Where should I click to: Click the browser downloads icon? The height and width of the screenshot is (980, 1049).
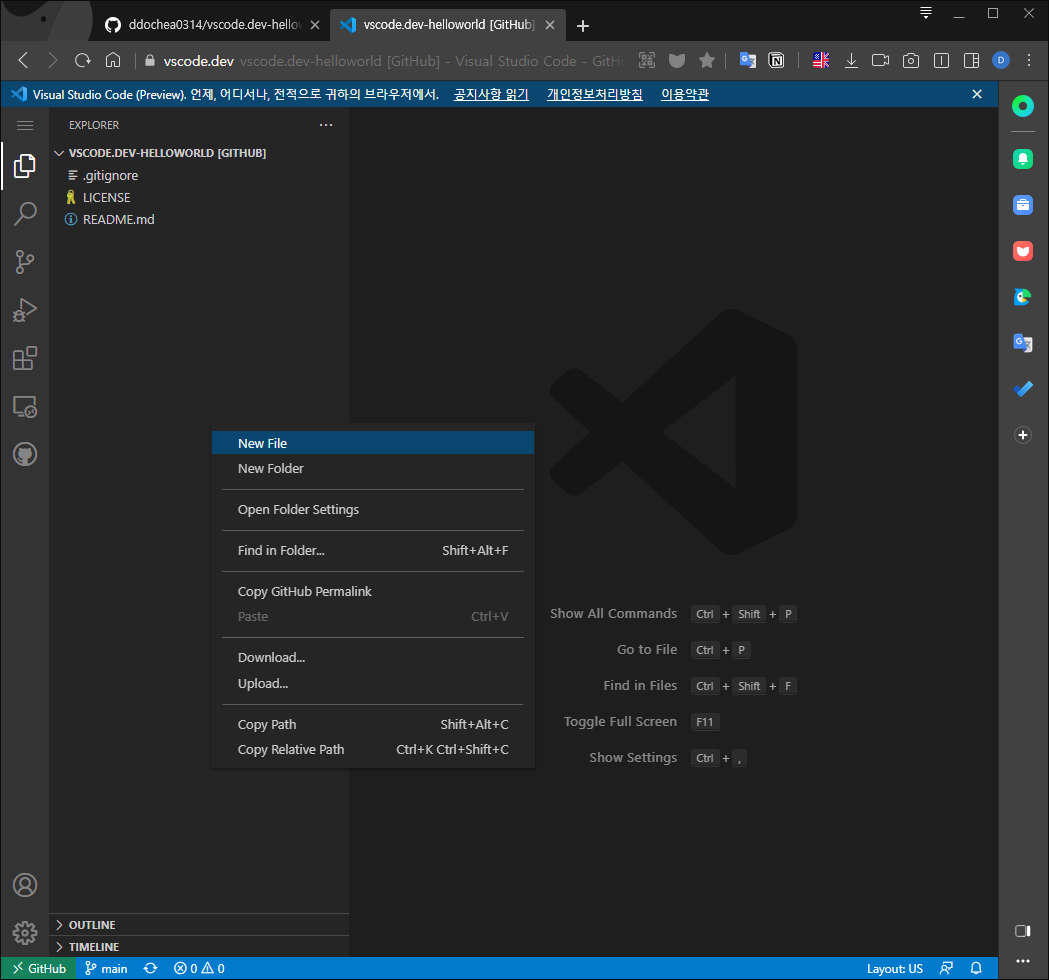coord(851,61)
